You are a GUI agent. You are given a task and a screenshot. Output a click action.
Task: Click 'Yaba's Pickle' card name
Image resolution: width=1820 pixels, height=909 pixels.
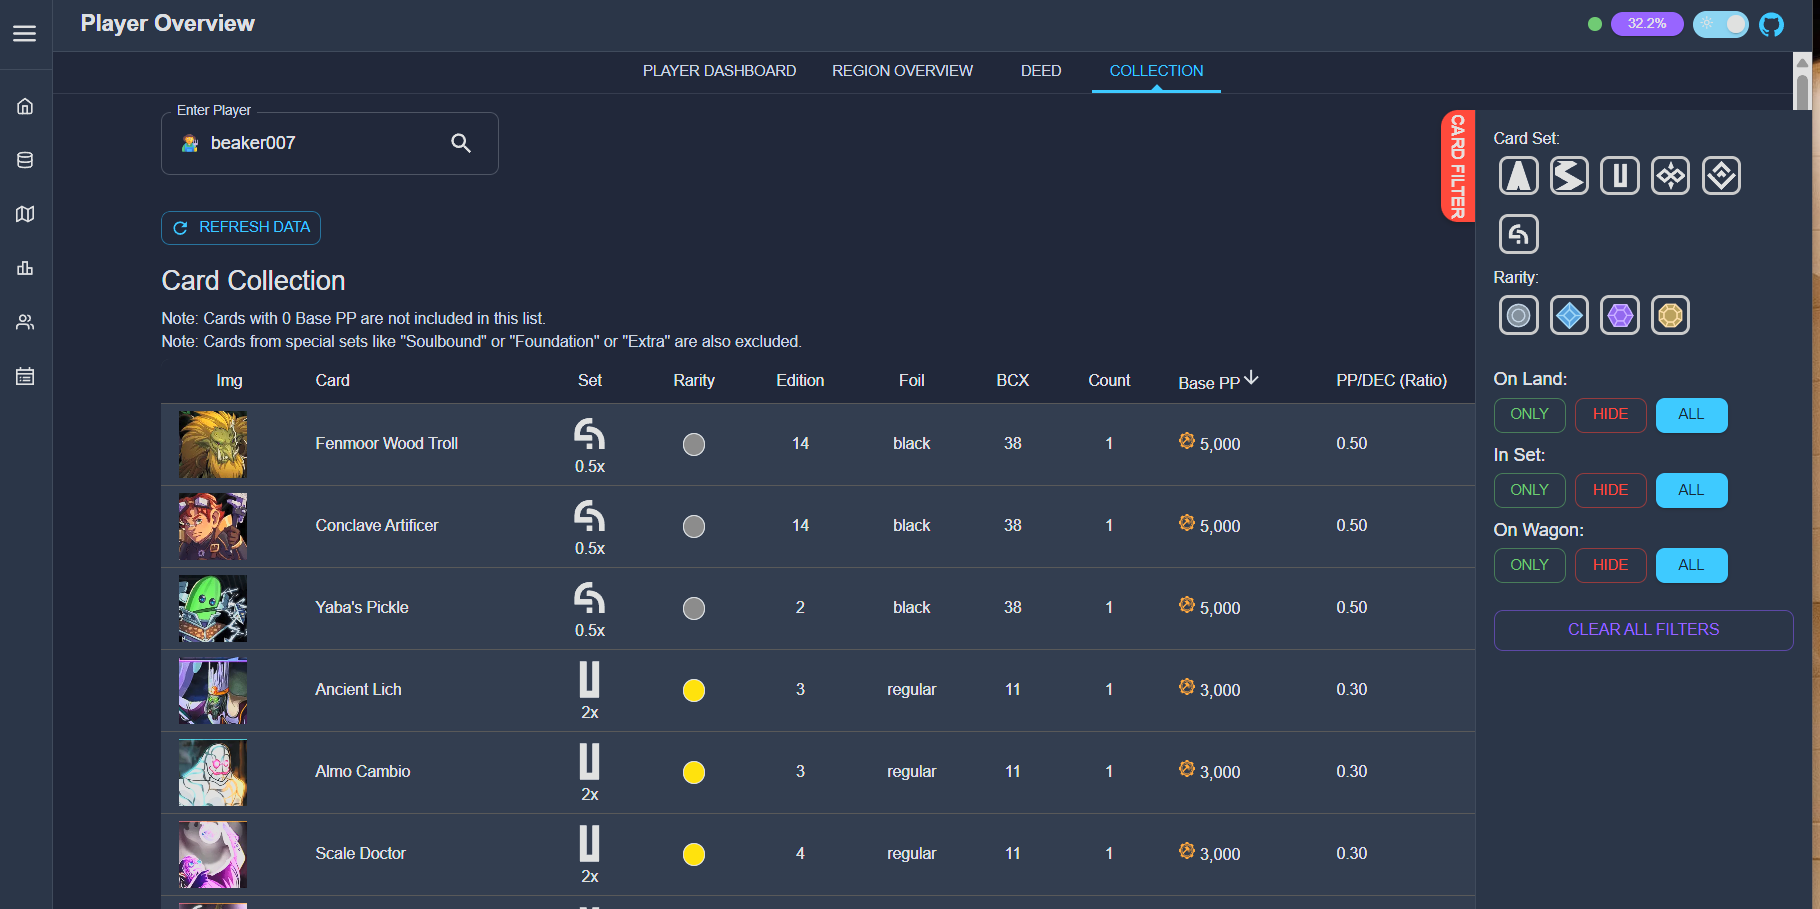click(362, 608)
